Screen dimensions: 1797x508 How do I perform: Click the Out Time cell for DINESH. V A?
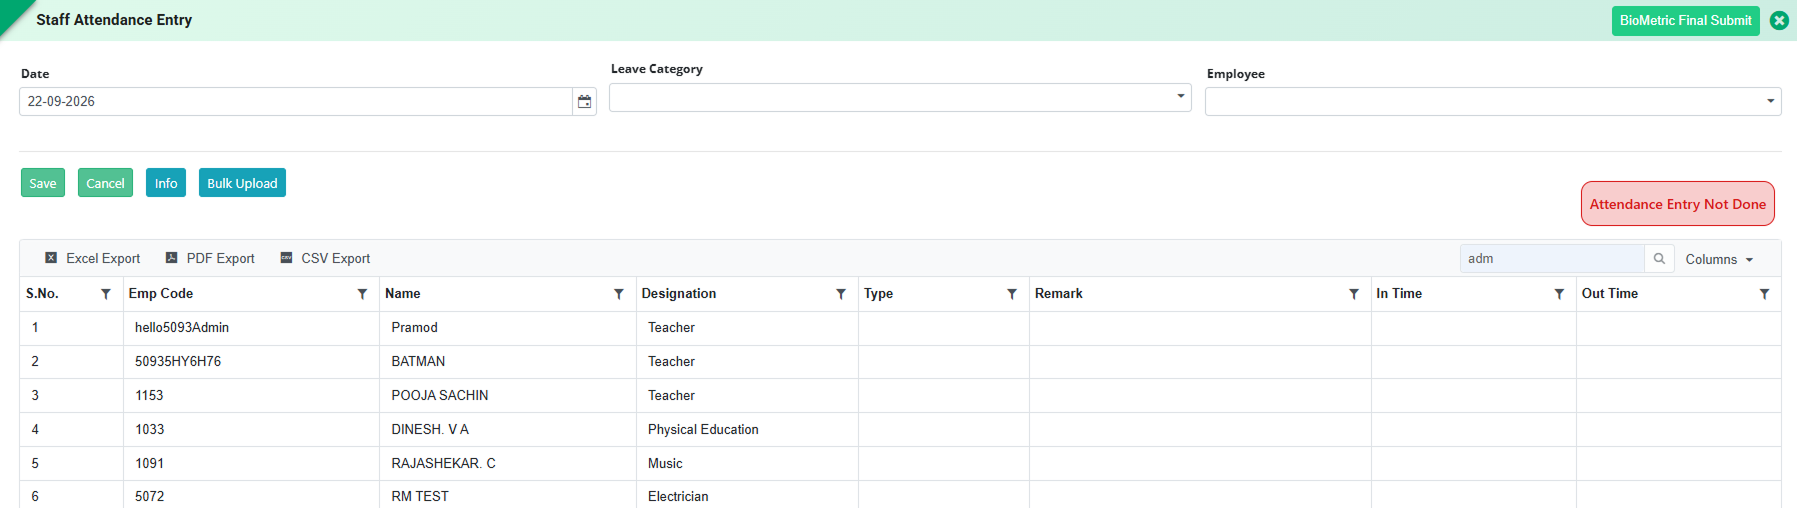click(1679, 430)
